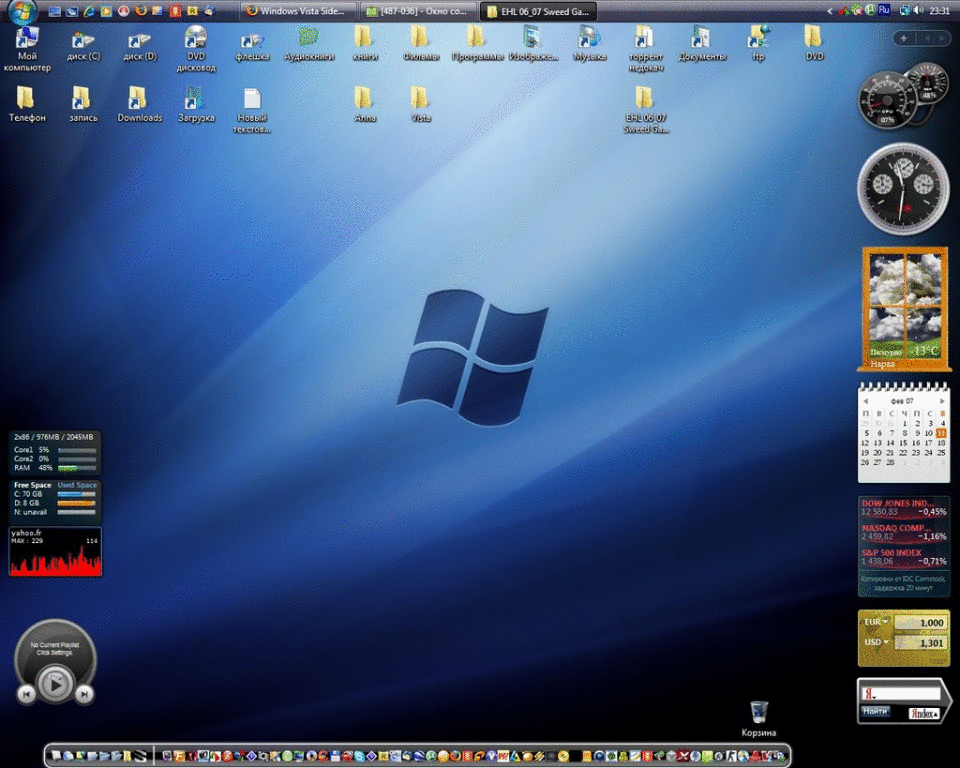Click the NASDAQ COMP... stock entry

[904, 532]
